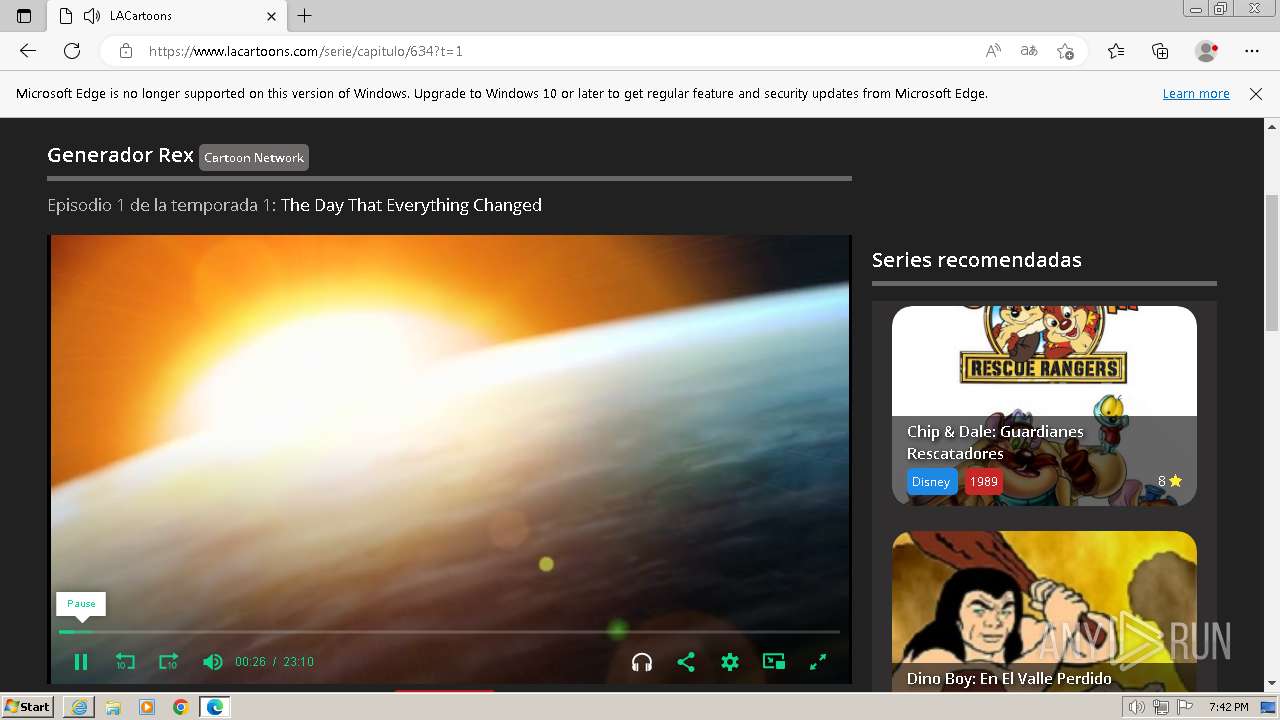Open the tab actions menu
1280x720 pixels.
24,16
